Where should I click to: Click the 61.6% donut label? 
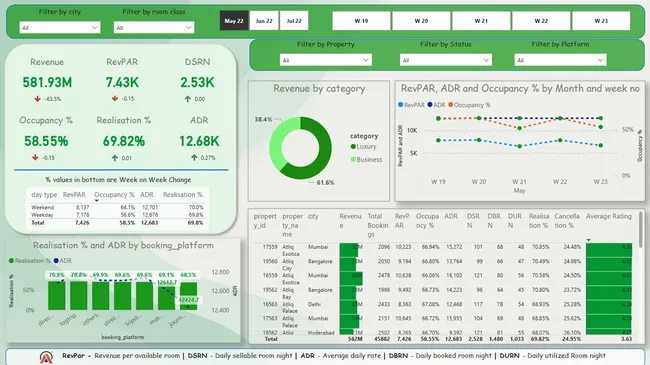pyautogui.click(x=325, y=182)
